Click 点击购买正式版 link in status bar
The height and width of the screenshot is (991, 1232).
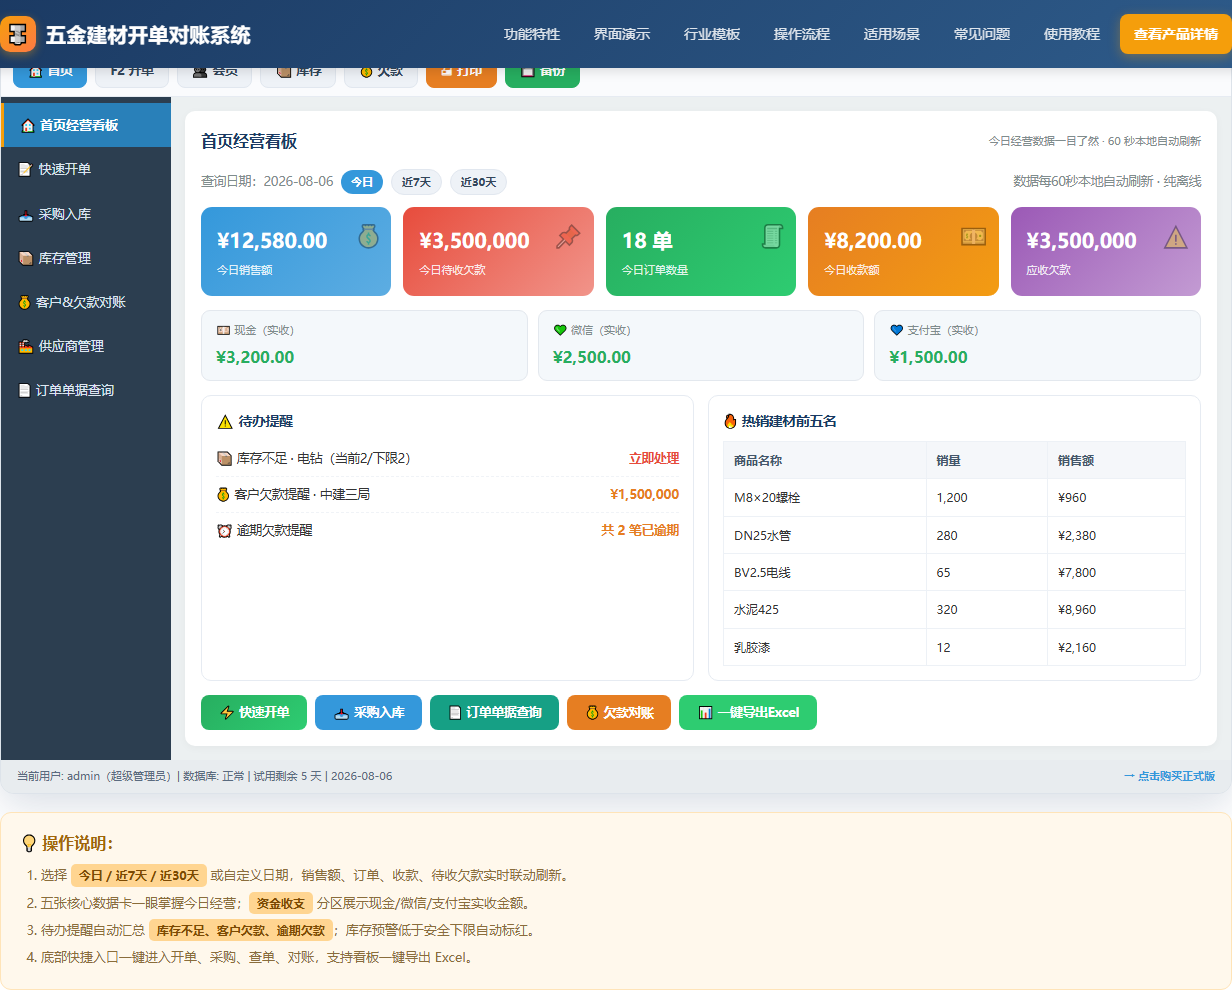pos(1169,776)
